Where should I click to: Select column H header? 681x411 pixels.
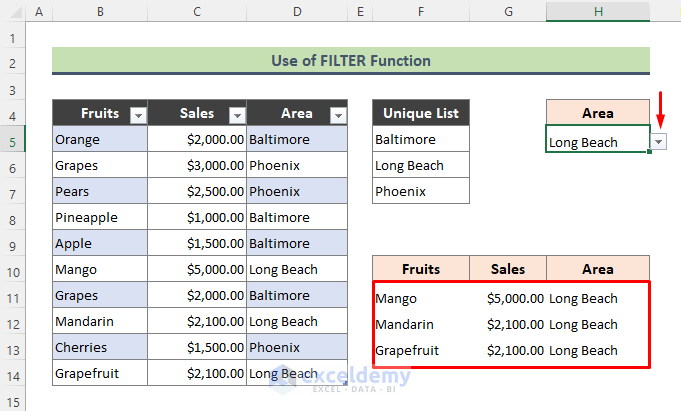coord(597,12)
